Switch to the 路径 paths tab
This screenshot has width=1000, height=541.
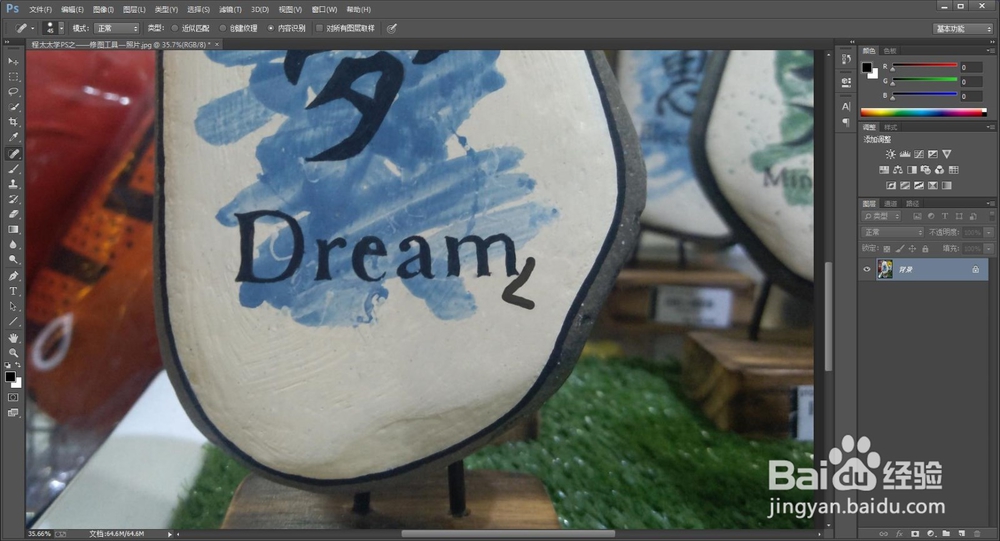913,204
